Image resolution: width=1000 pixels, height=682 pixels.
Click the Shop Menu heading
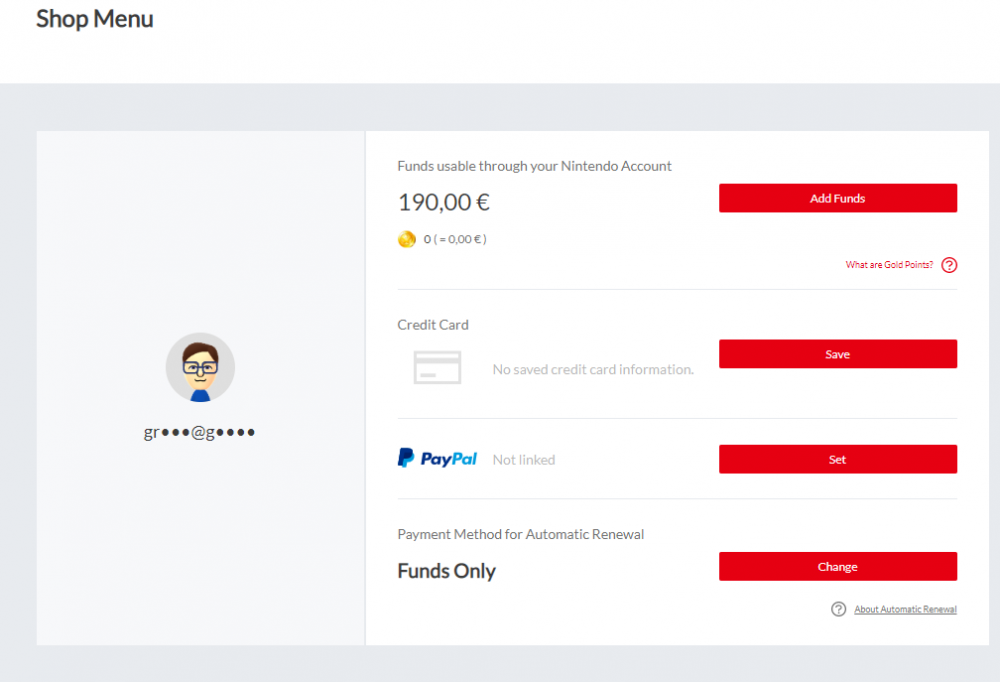click(95, 19)
